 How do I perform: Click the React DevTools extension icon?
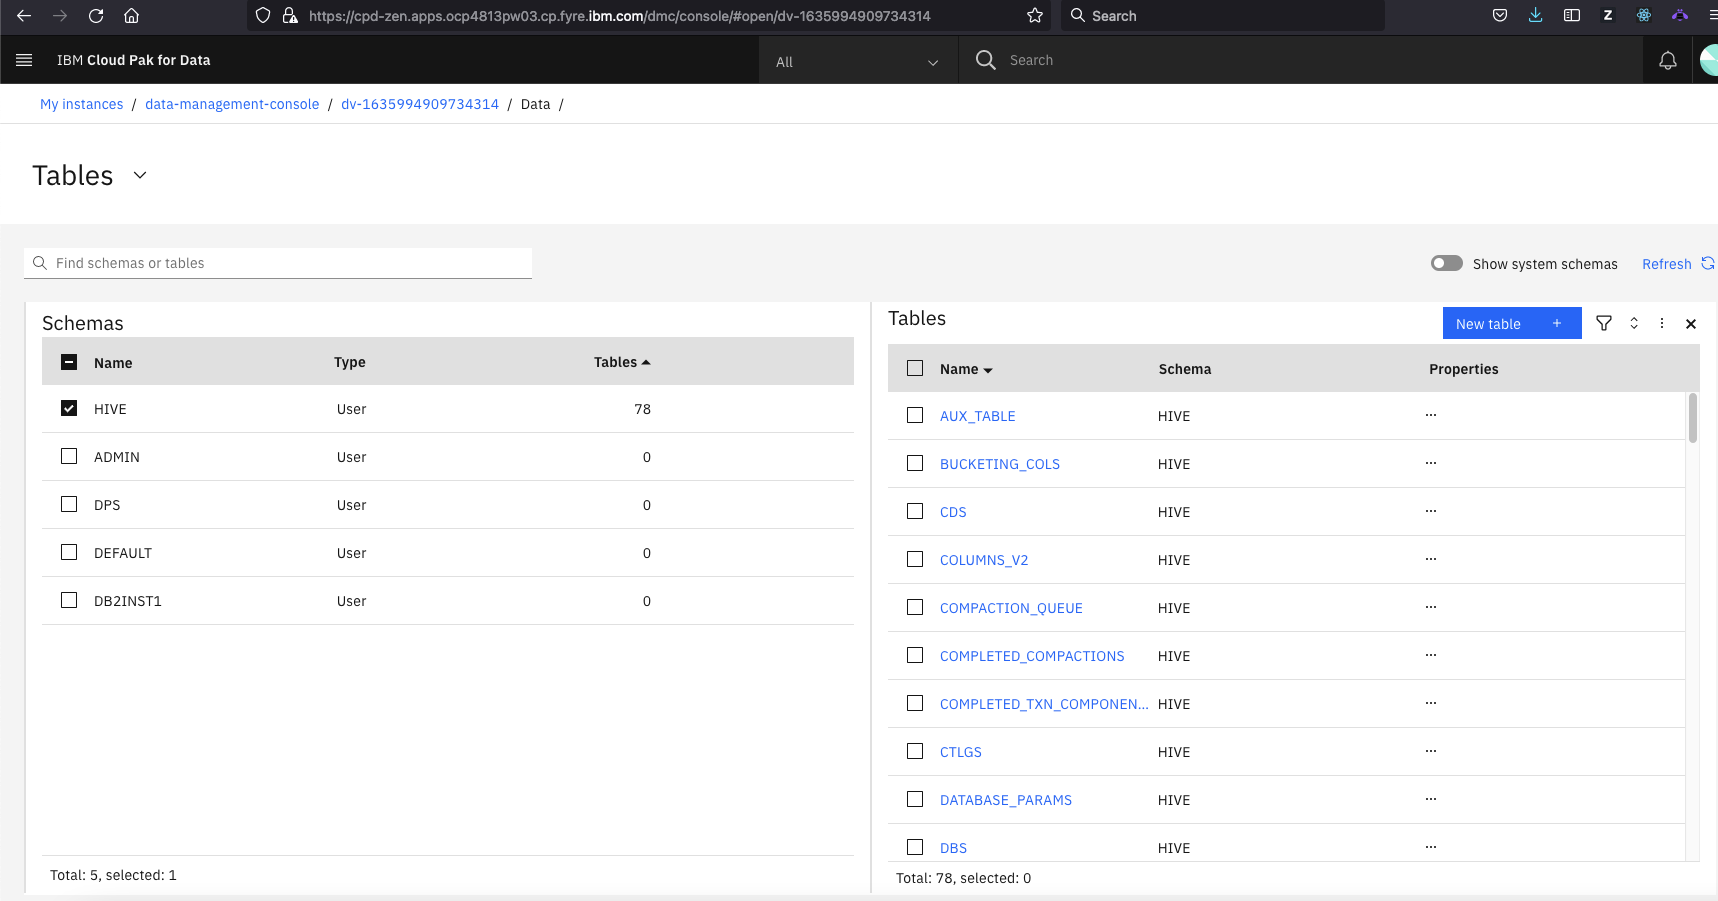point(1644,15)
